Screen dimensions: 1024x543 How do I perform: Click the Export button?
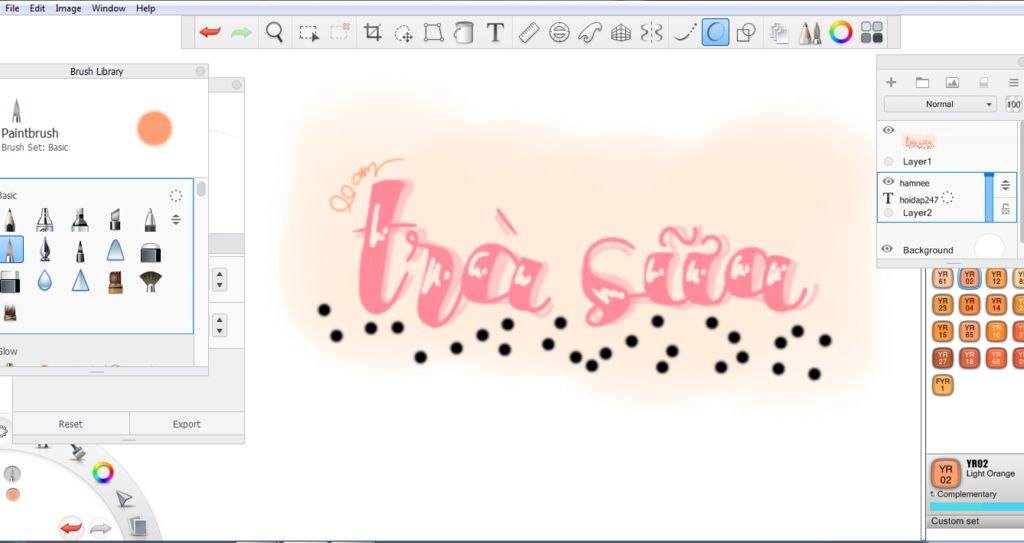coord(187,423)
